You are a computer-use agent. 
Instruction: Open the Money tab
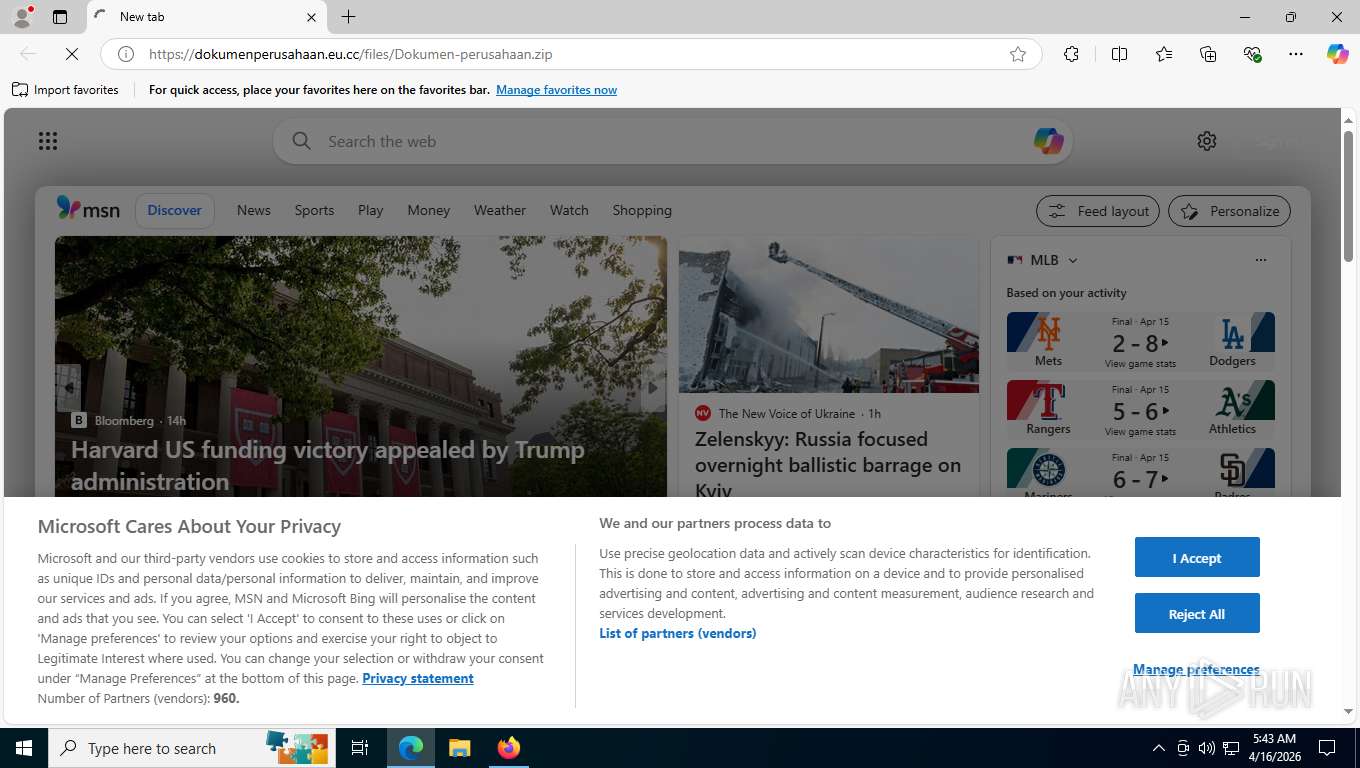tap(429, 210)
